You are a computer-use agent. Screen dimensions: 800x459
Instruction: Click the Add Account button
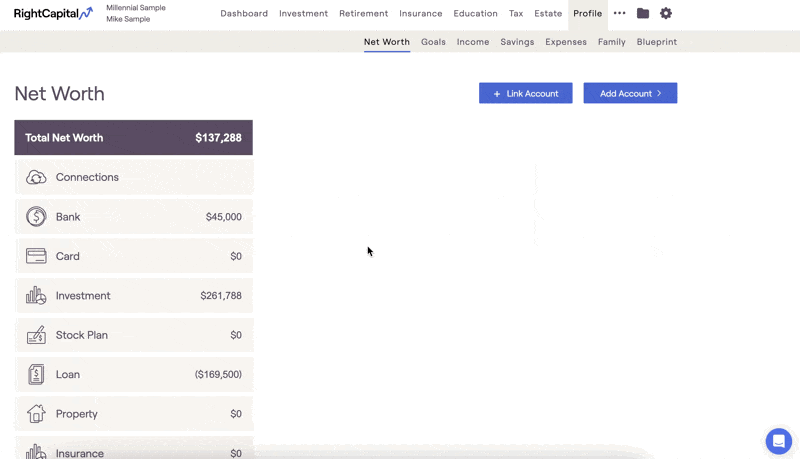(630, 93)
